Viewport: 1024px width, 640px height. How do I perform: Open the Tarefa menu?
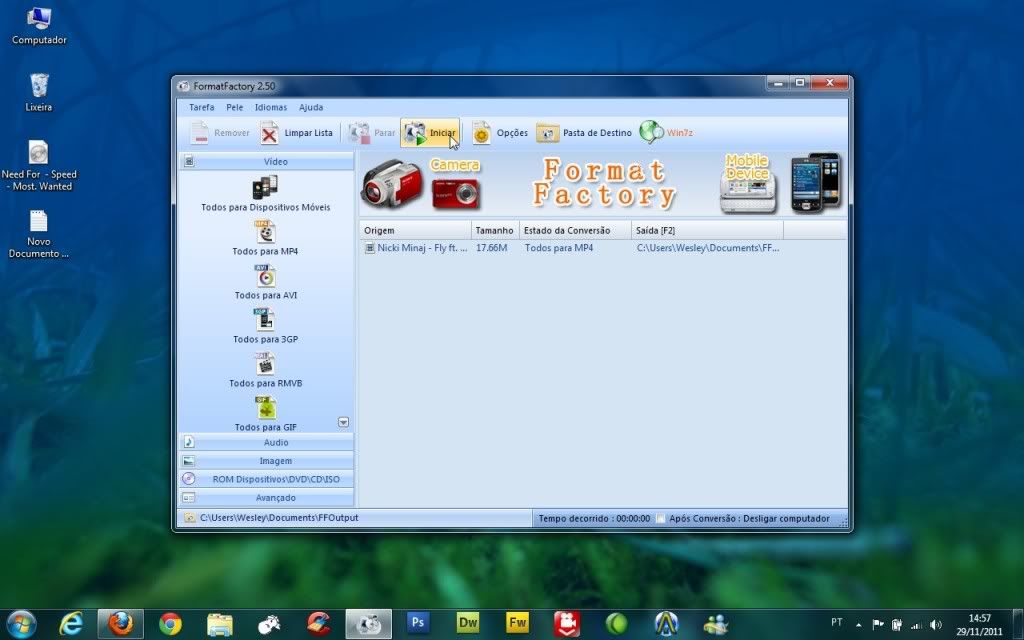click(201, 107)
